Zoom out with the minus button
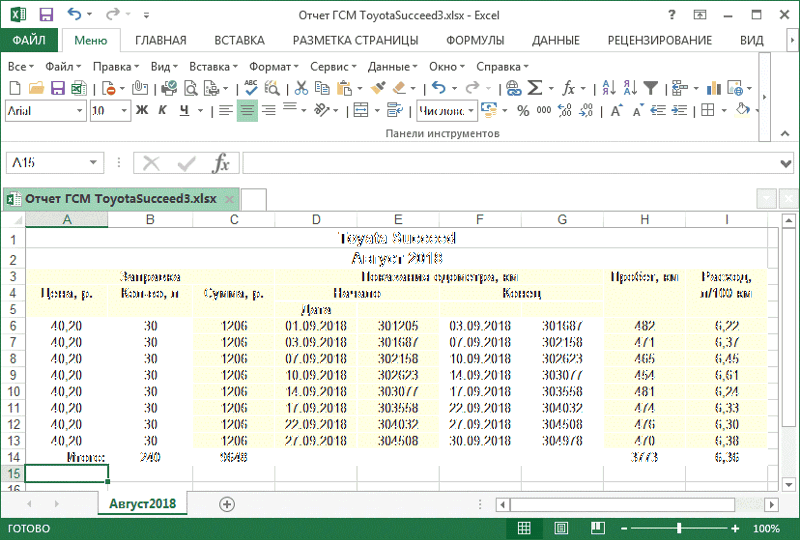This screenshot has width=800, height=540. pos(624,528)
